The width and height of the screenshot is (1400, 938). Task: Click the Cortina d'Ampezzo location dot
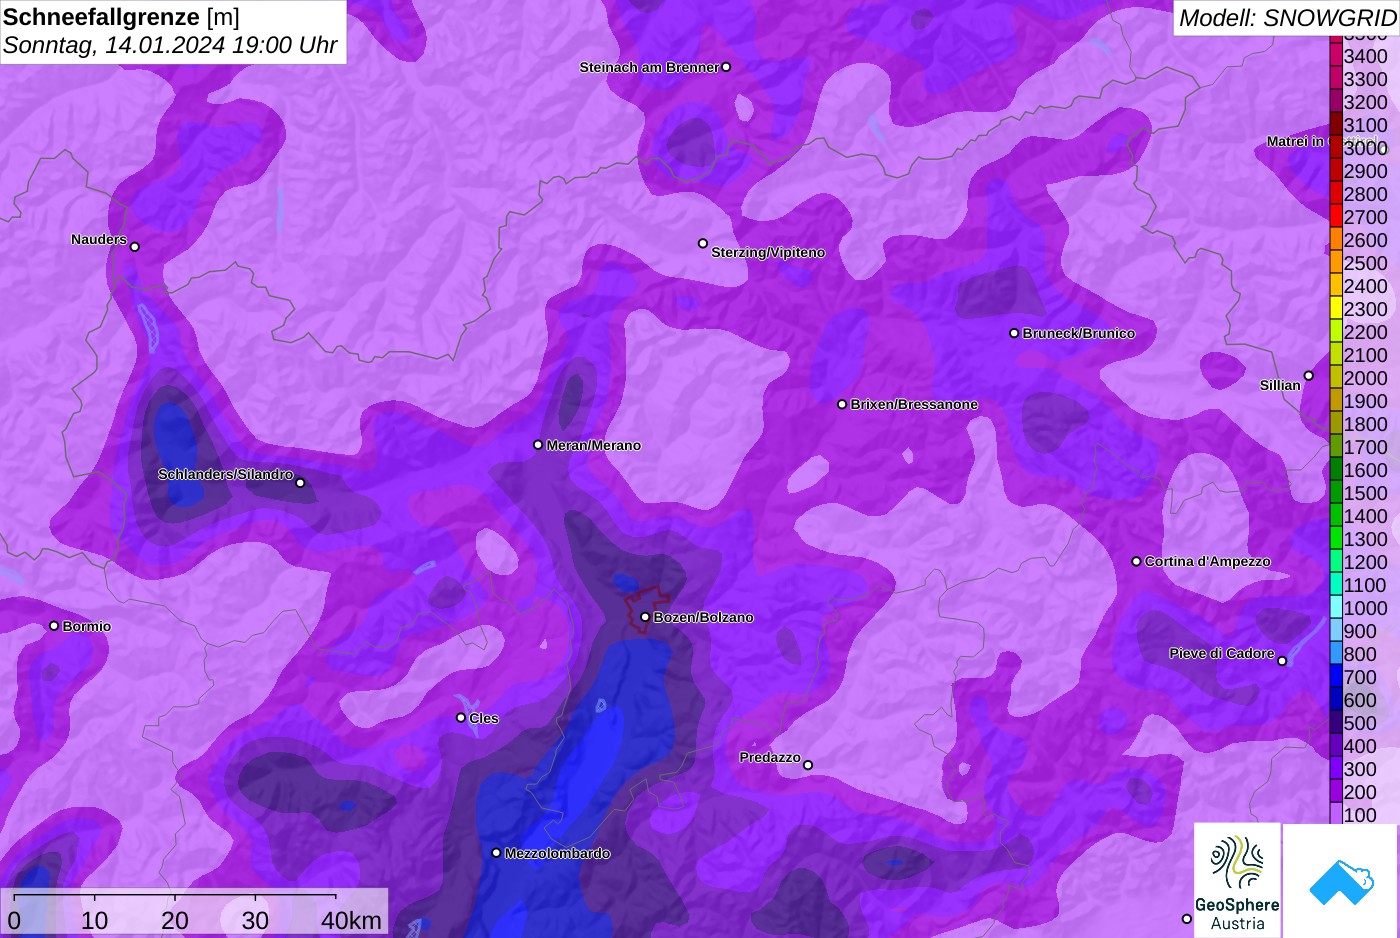tap(1136, 561)
